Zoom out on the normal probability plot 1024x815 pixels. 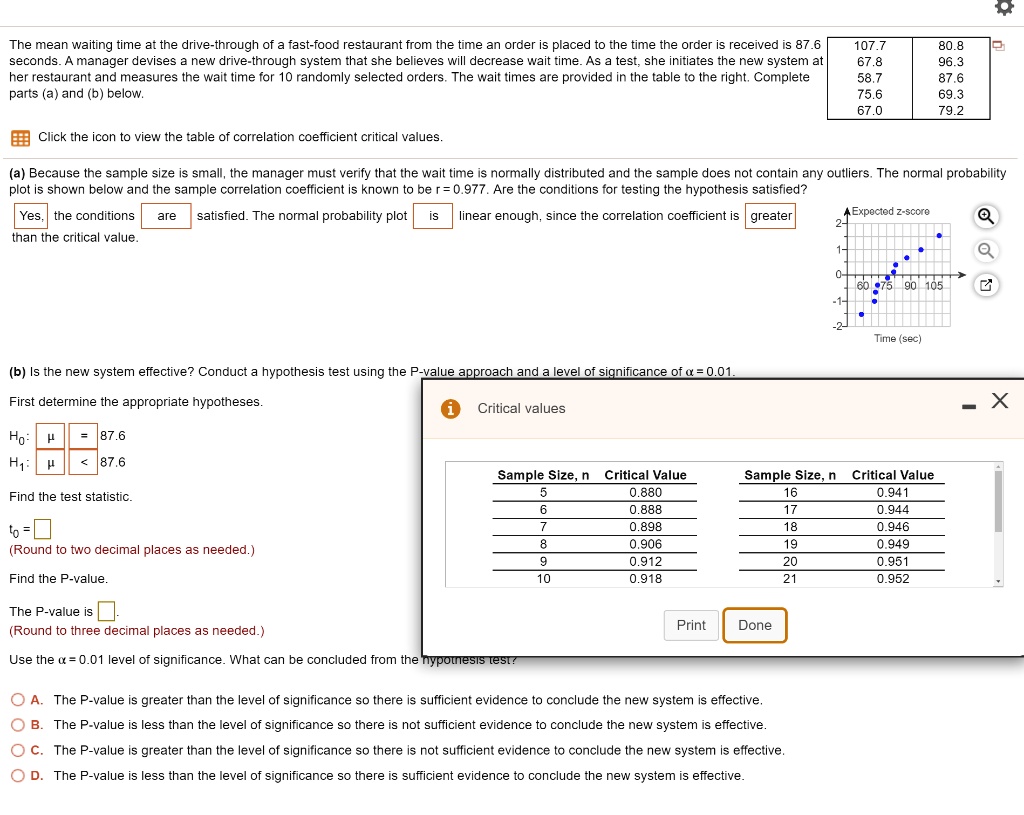pyautogui.click(x=985, y=251)
